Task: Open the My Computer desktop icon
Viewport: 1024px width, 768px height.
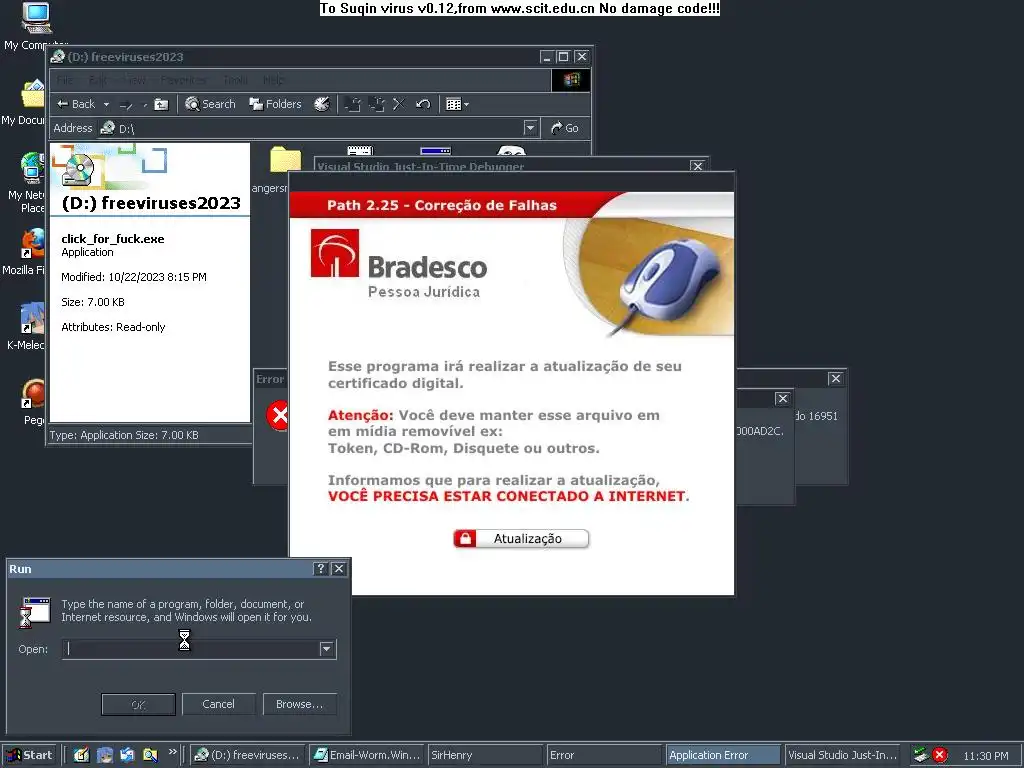Action: click(x=36, y=18)
